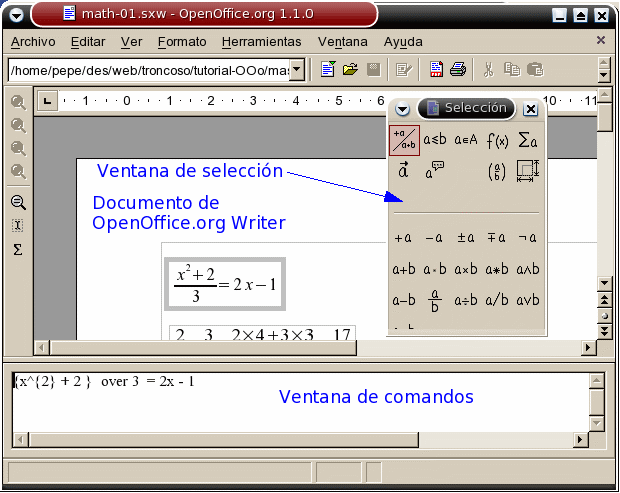The height and width of the screenshot is (493, 620).
Task: Click the command window scroll up arrow
Action: click(596, 381)
